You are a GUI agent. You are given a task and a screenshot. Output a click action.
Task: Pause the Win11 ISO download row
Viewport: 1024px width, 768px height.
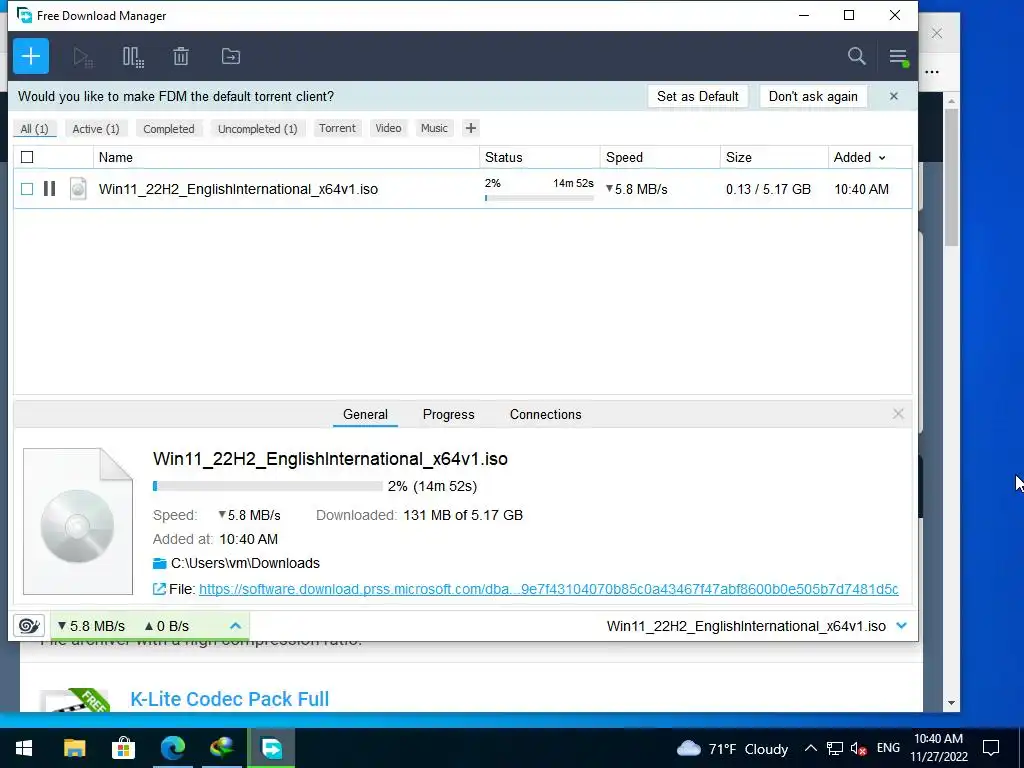(49, 189)
